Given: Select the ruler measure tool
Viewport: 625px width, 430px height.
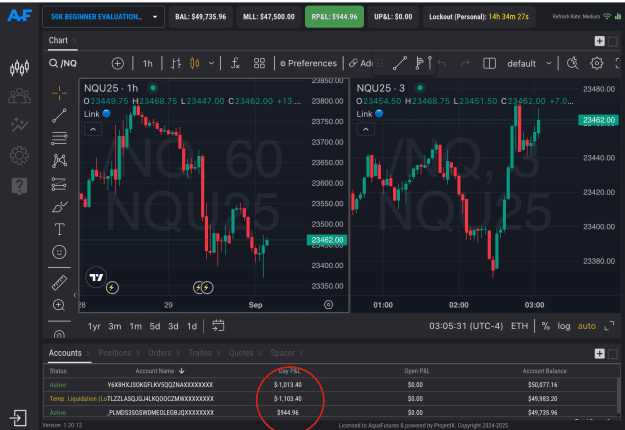Looking at the screenshot, I should point(59,283).
